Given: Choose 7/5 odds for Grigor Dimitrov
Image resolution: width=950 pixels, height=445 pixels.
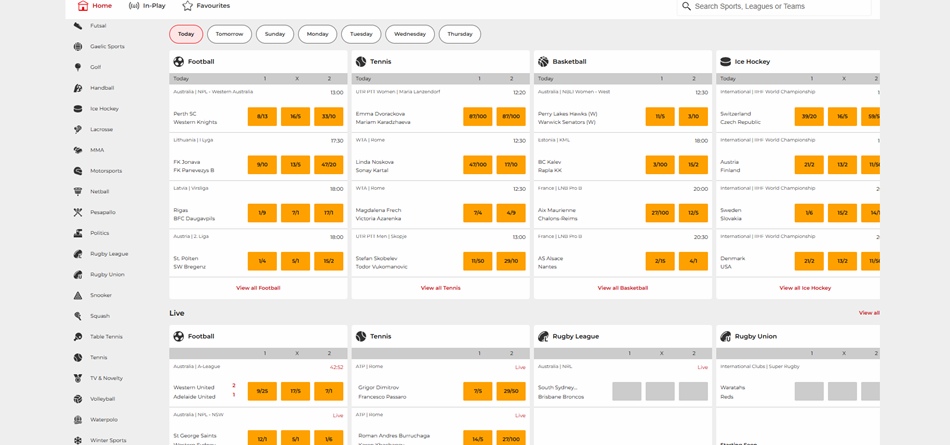Looking at the screenshot, I should [x=477, y=391].
